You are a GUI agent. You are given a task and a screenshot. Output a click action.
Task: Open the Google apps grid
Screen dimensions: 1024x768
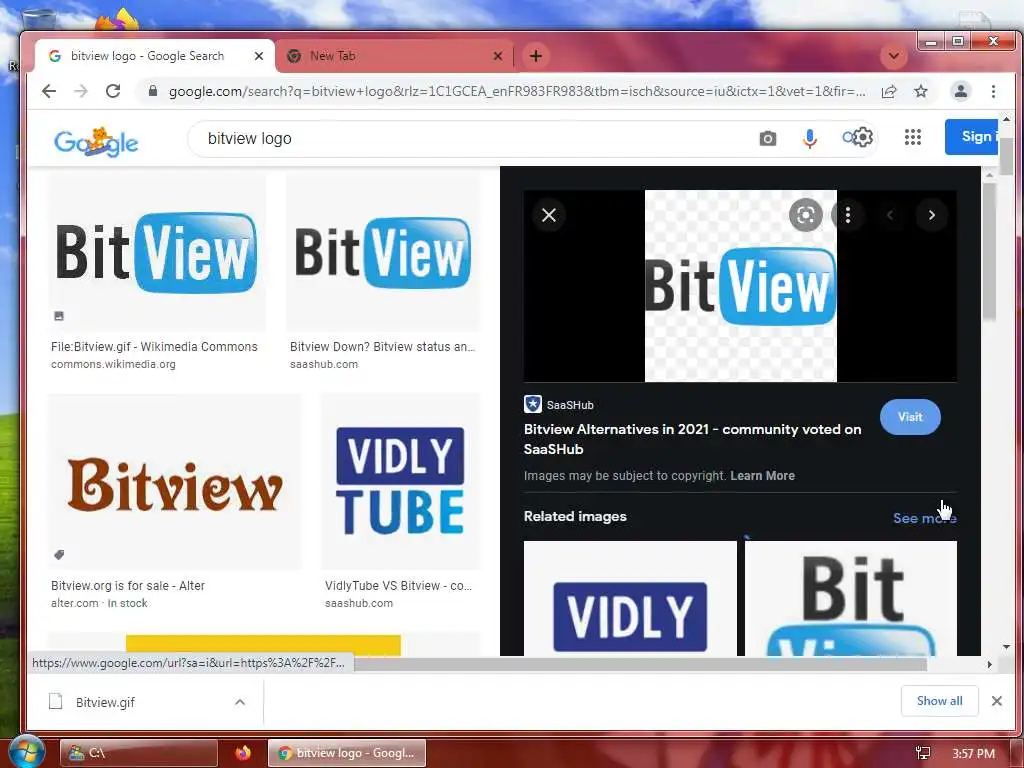[x=912, y=137]
